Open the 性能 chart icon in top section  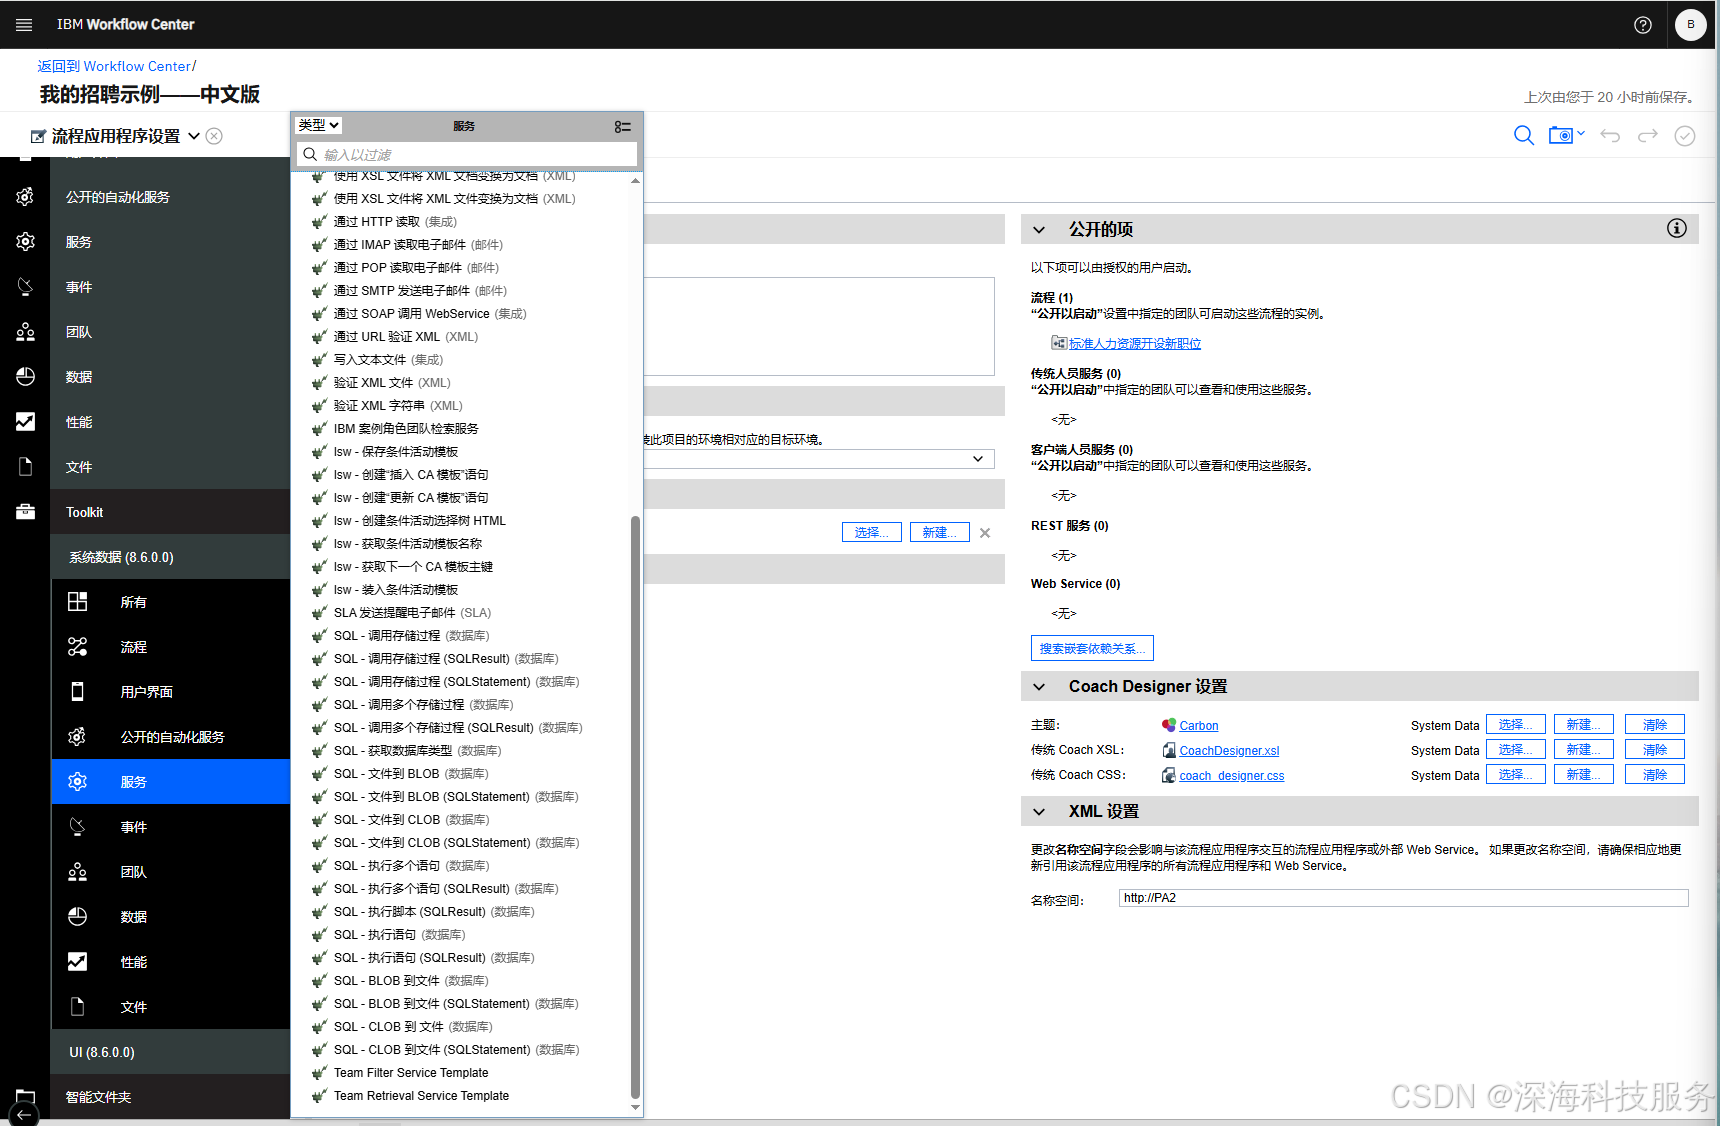[x=25, y=422]
